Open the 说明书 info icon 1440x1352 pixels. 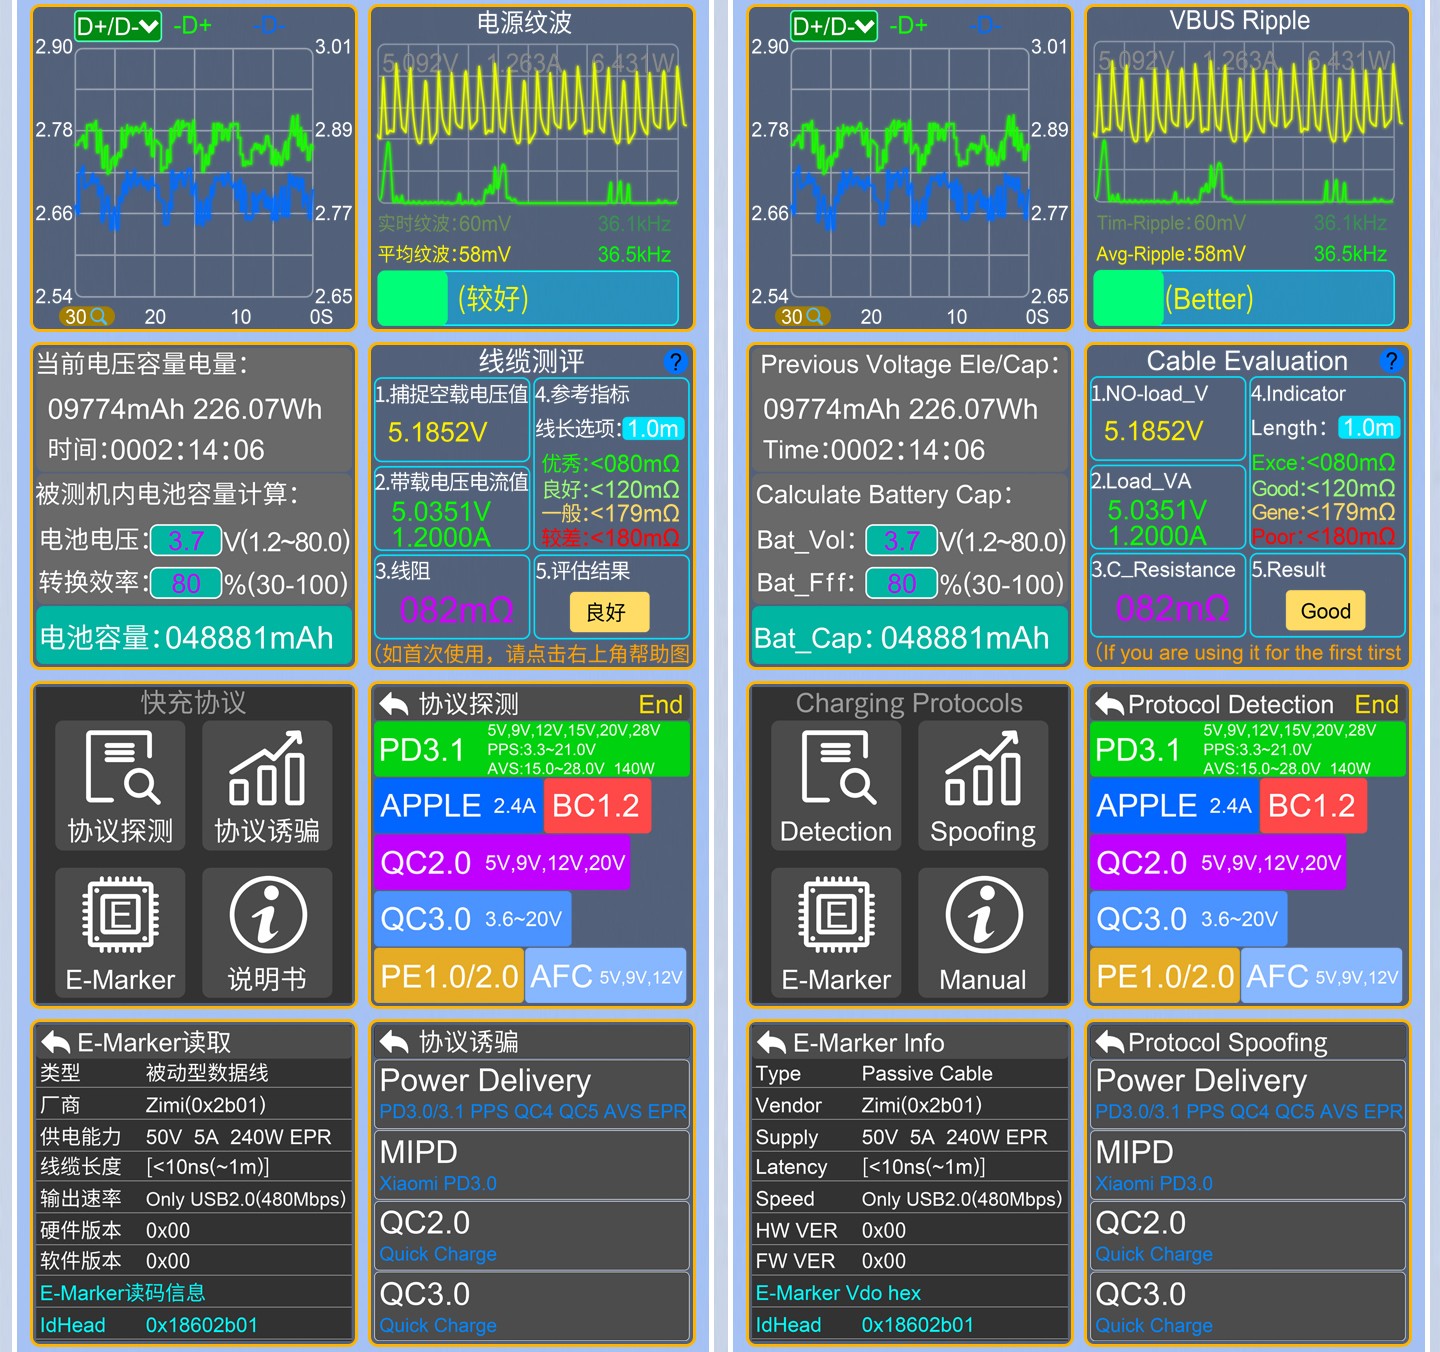(x=267, y=933)
